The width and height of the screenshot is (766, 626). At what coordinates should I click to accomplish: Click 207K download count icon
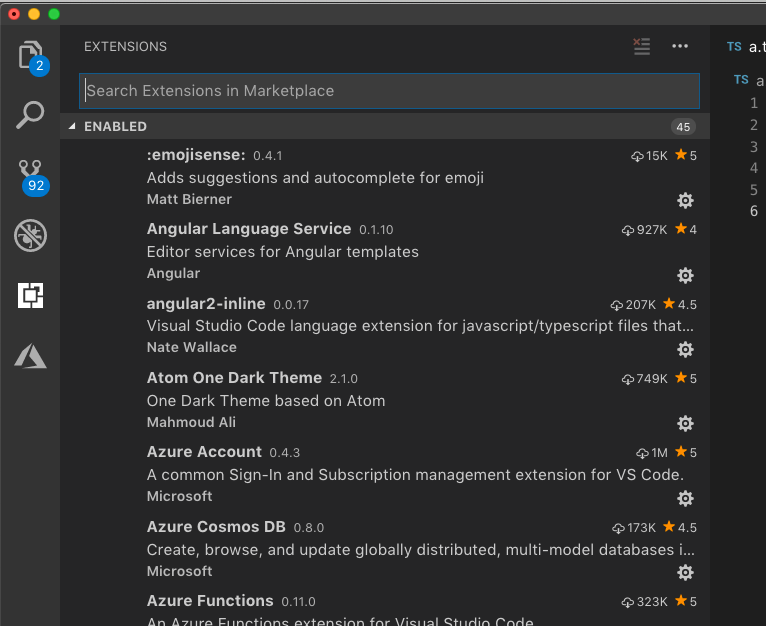617,305
